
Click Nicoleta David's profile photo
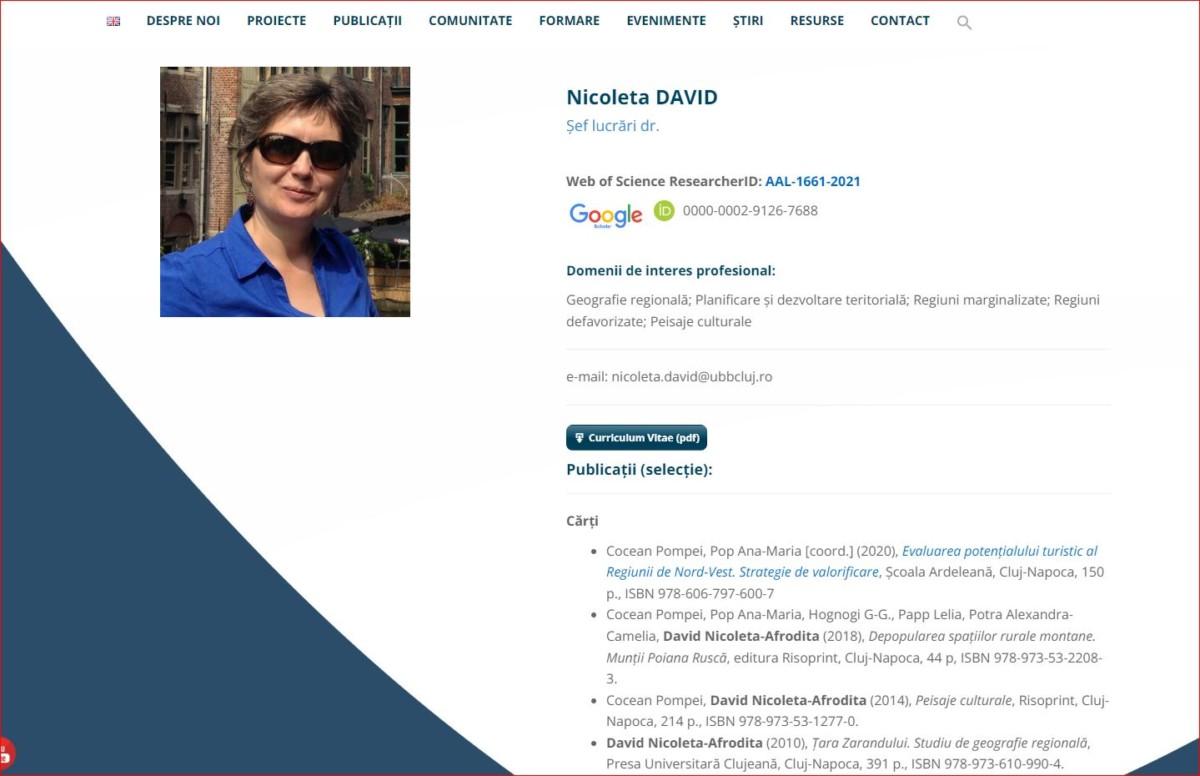(x=285, y=192)
